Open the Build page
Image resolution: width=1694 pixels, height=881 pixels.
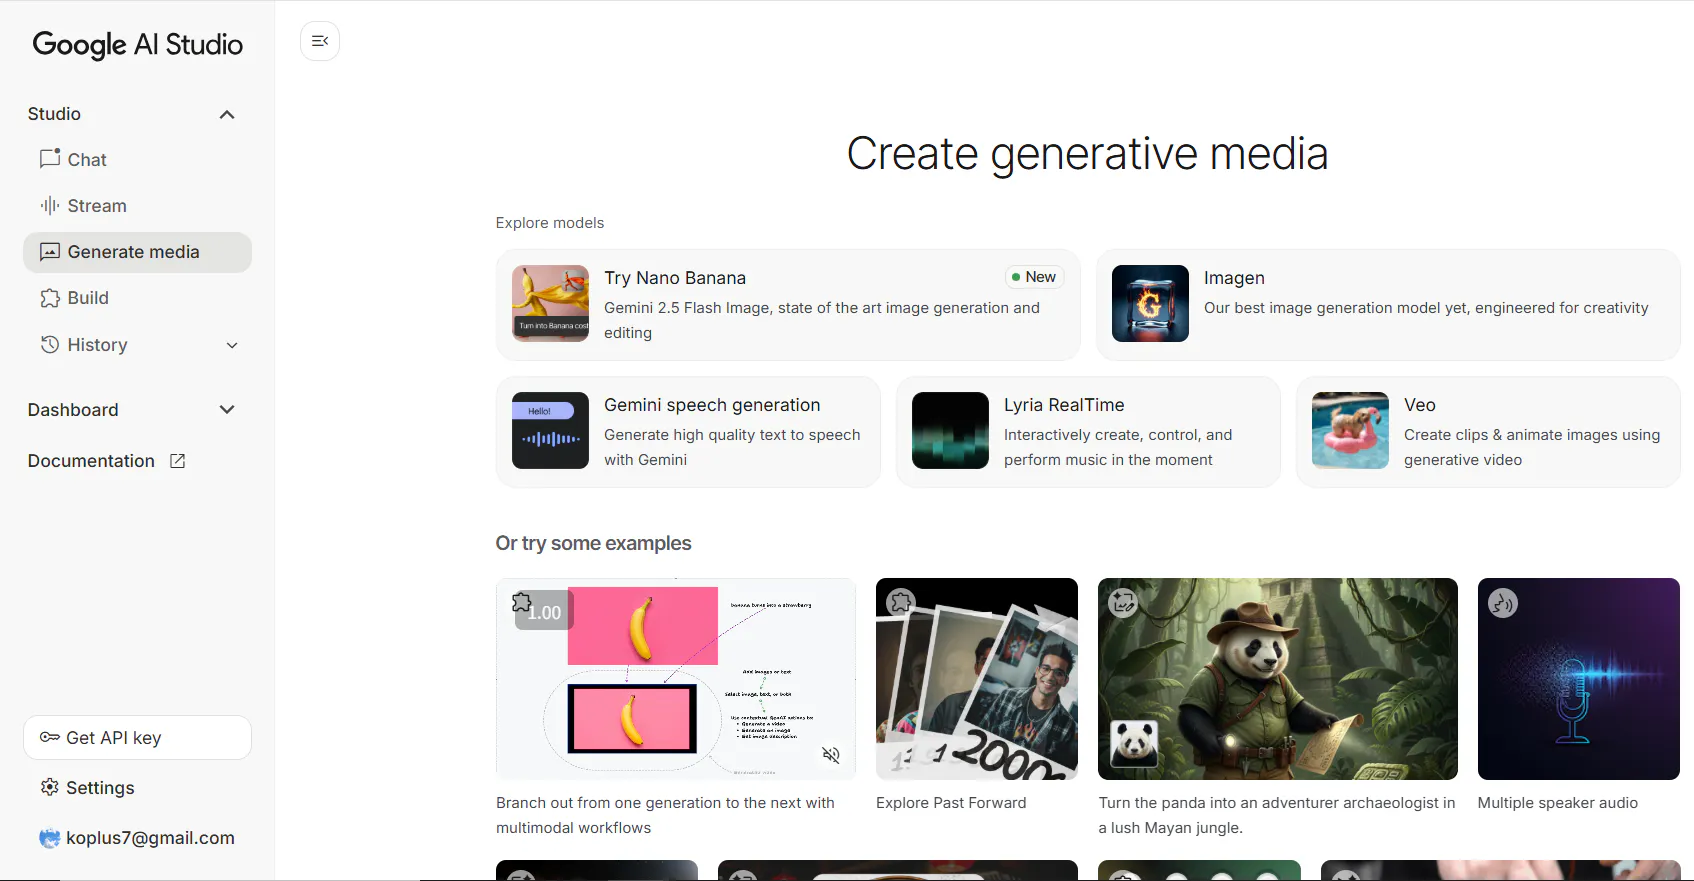(137, 298)
